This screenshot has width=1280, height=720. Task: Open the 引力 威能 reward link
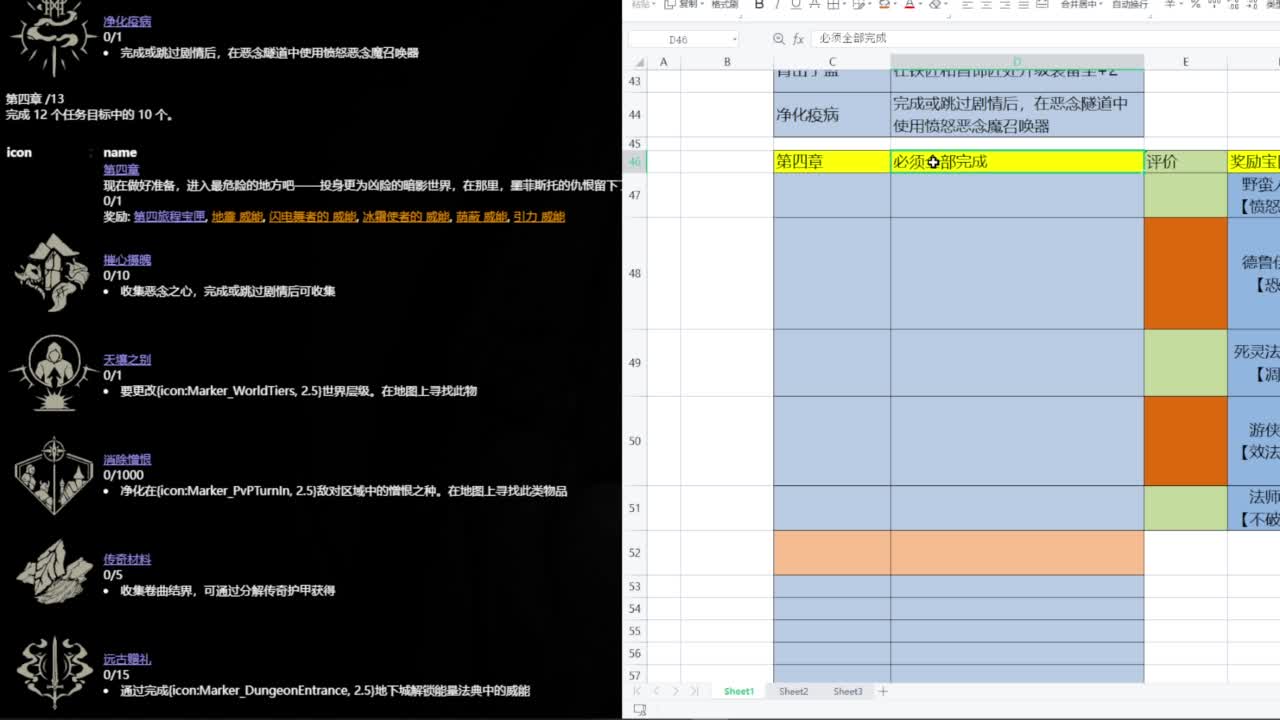point(539,217)
